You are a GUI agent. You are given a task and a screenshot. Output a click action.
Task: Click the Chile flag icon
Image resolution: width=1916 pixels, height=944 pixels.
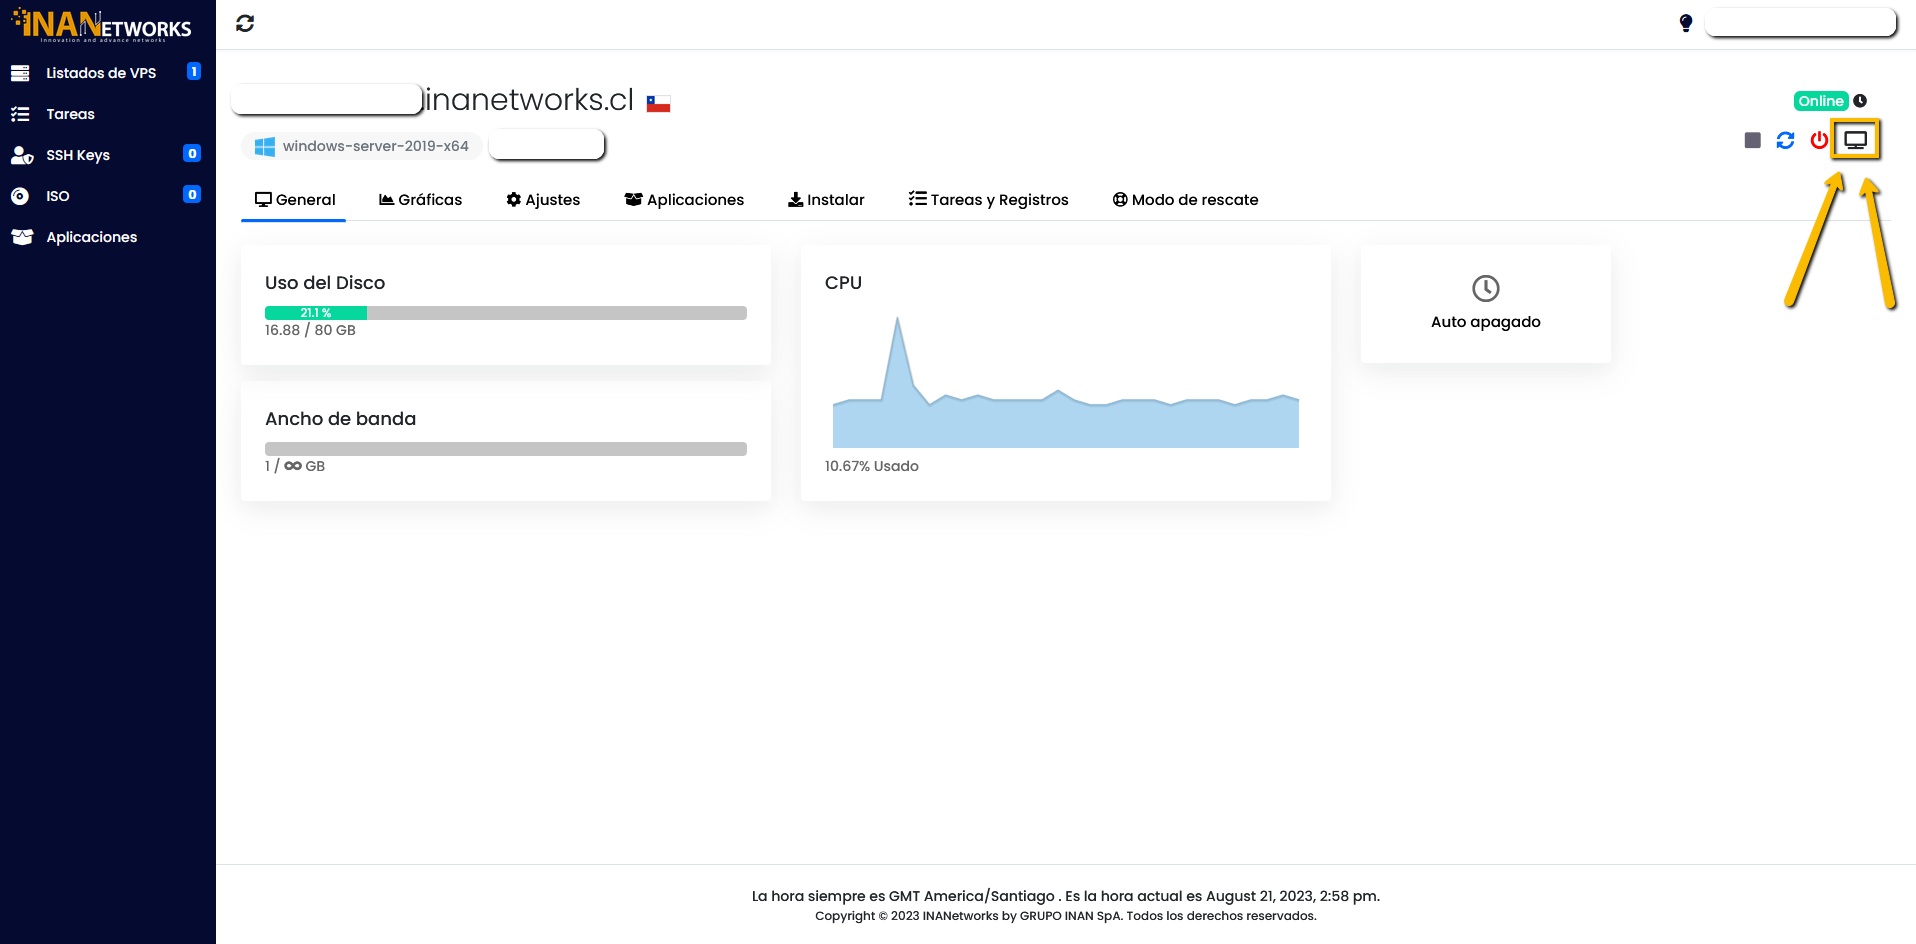[x=658, y=103]
